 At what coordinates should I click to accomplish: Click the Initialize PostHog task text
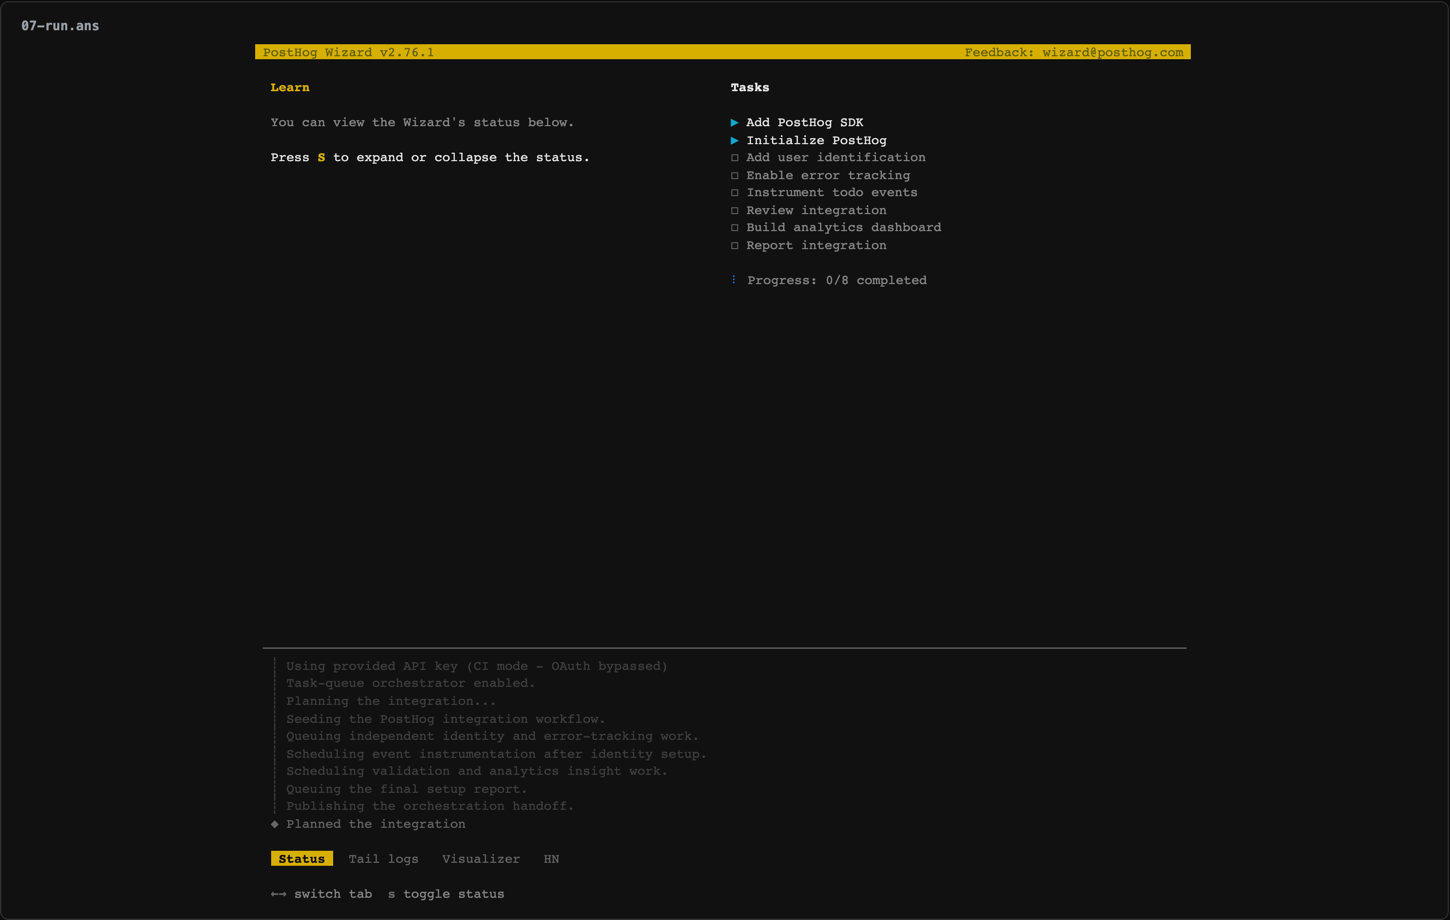tap(816, 141)
